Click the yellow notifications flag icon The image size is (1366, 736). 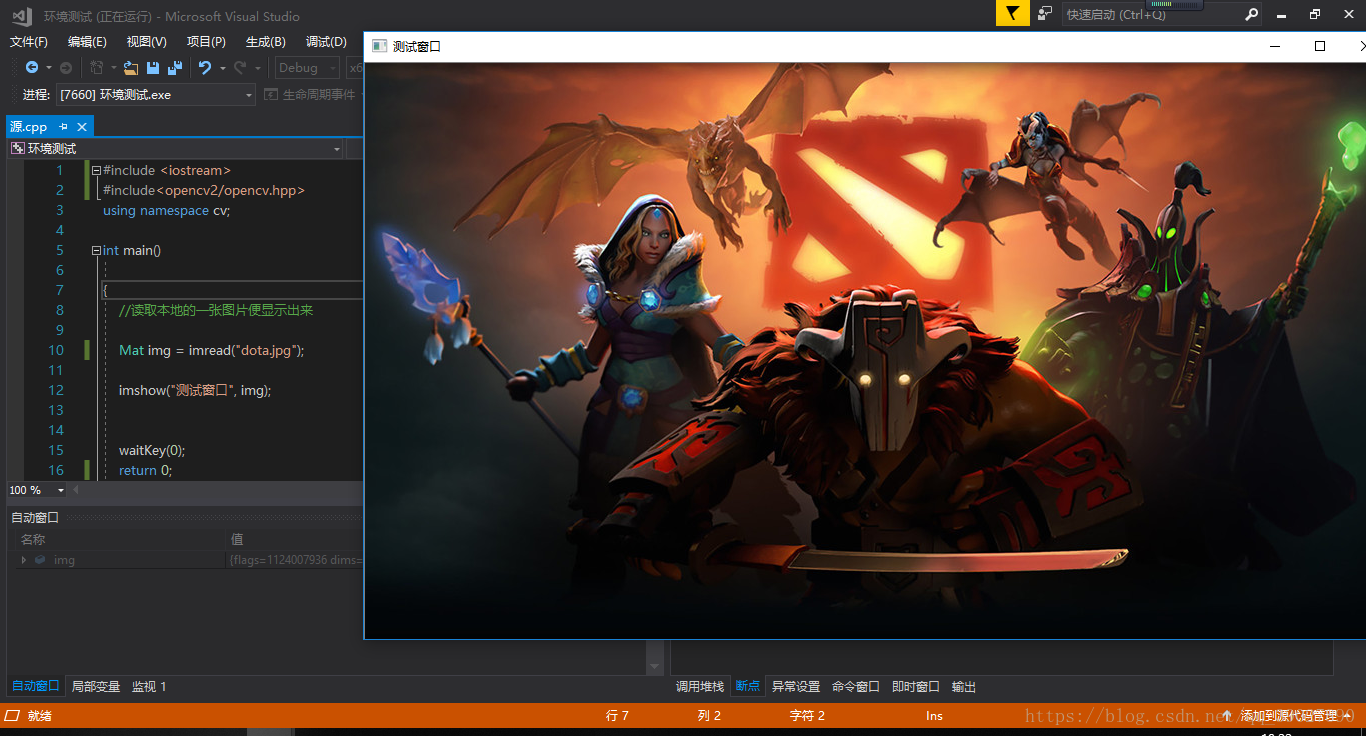[1012, 13]
